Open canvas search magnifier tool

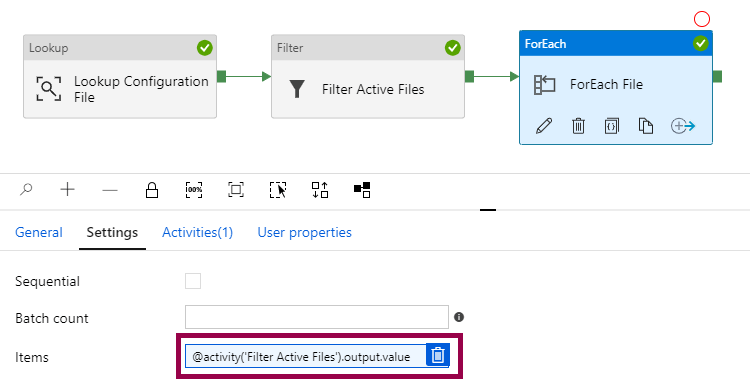pyautogui.click(x=26, y=189)
